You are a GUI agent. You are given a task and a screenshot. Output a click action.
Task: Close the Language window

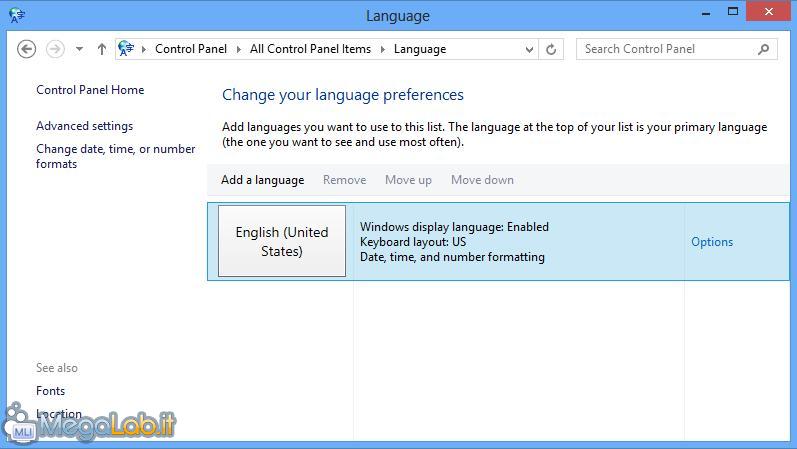pyautogui.click(x=769, y=11)
